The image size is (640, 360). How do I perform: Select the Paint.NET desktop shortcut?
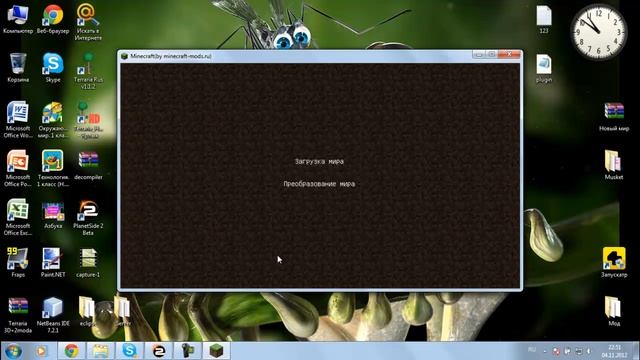(53, 263)
